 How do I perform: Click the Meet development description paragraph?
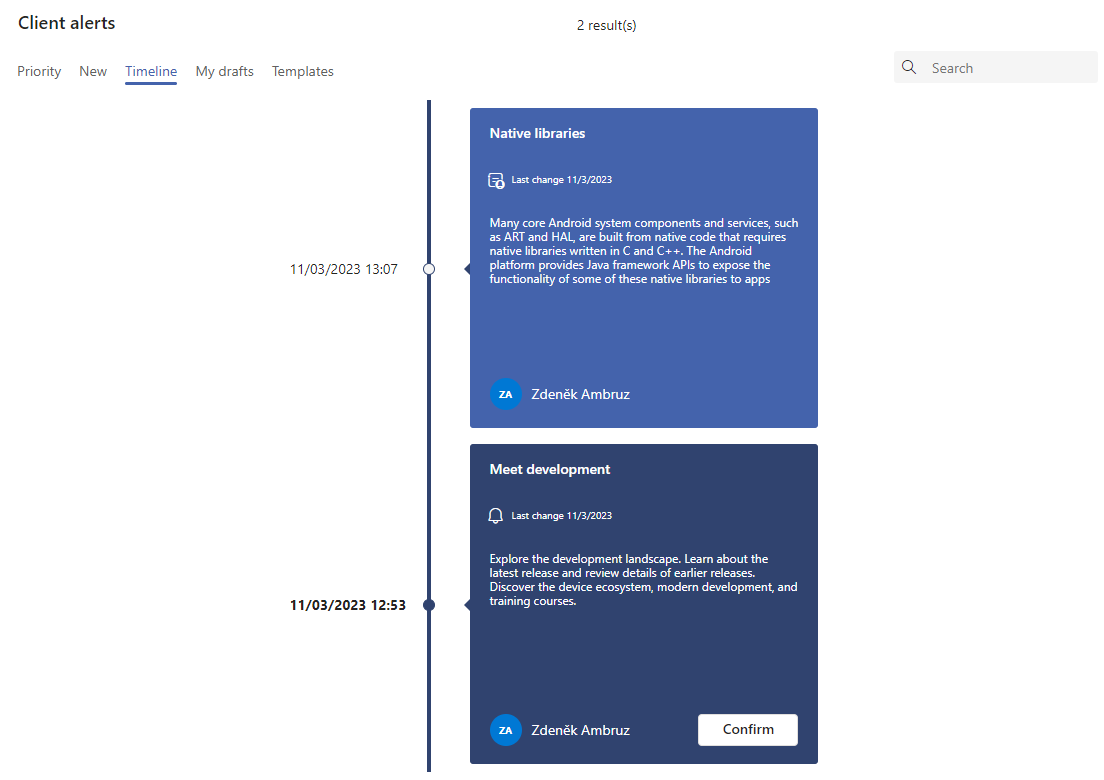pos(644,579)
